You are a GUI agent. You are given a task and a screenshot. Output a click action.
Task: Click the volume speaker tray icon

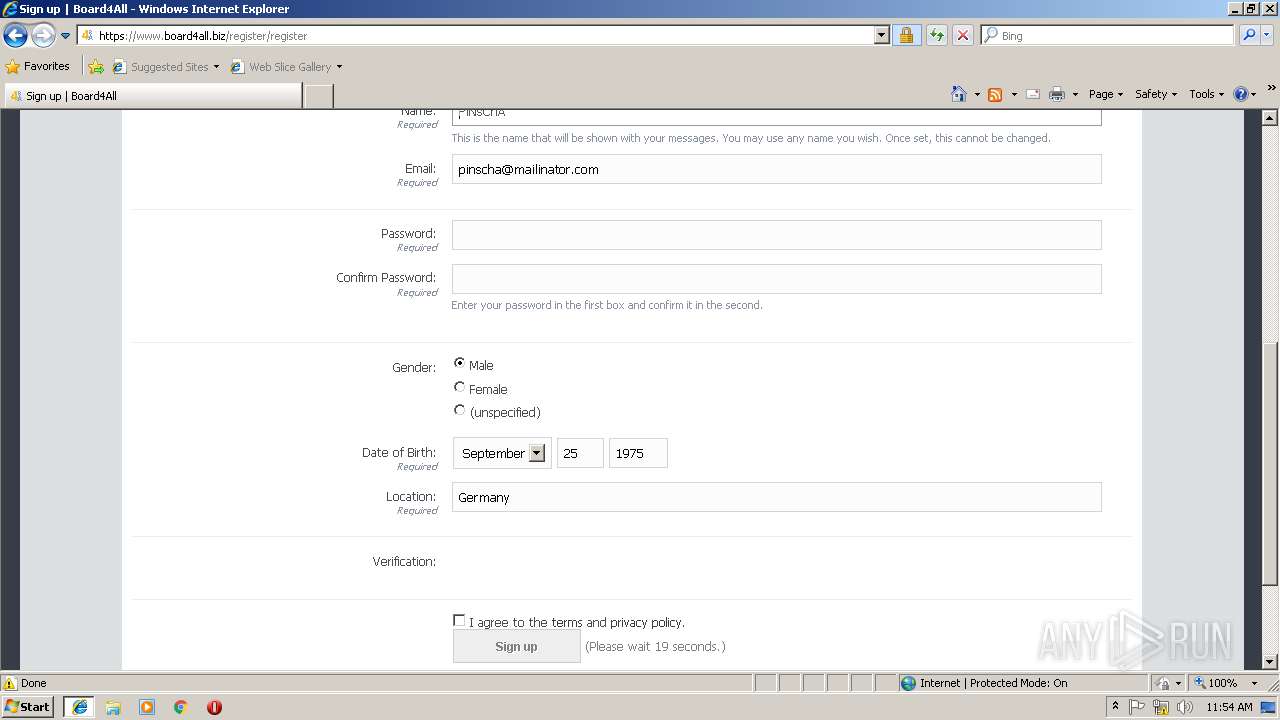point(1184,707)
